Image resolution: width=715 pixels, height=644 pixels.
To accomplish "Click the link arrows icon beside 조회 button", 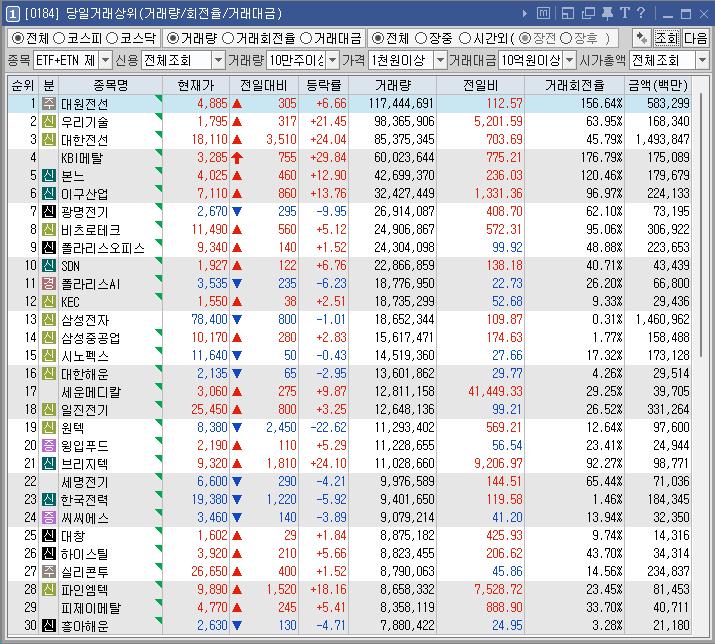I will pos(641,38).
